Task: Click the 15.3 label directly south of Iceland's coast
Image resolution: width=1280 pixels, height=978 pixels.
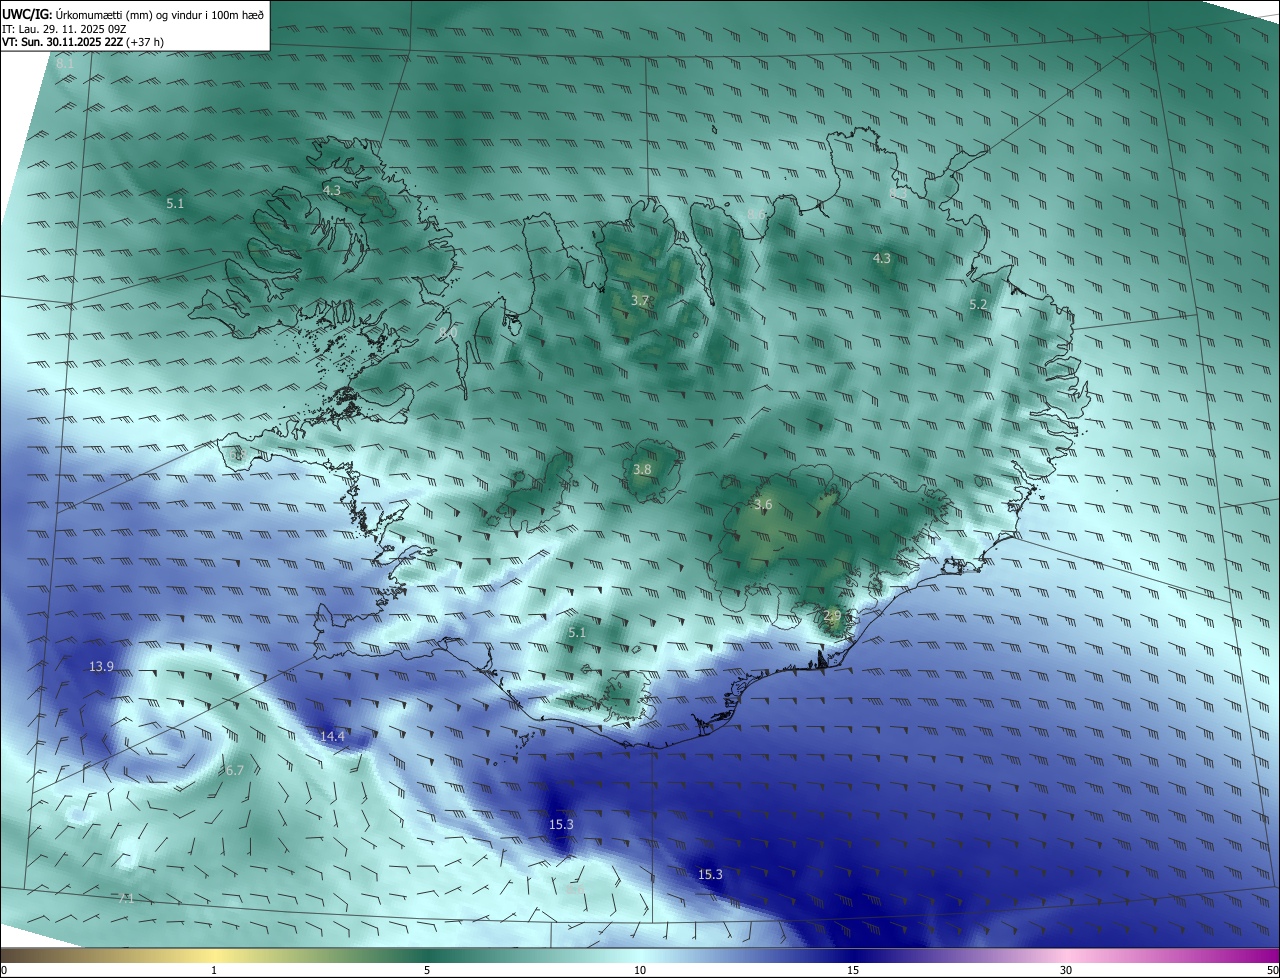Action: tap(561, 825)
